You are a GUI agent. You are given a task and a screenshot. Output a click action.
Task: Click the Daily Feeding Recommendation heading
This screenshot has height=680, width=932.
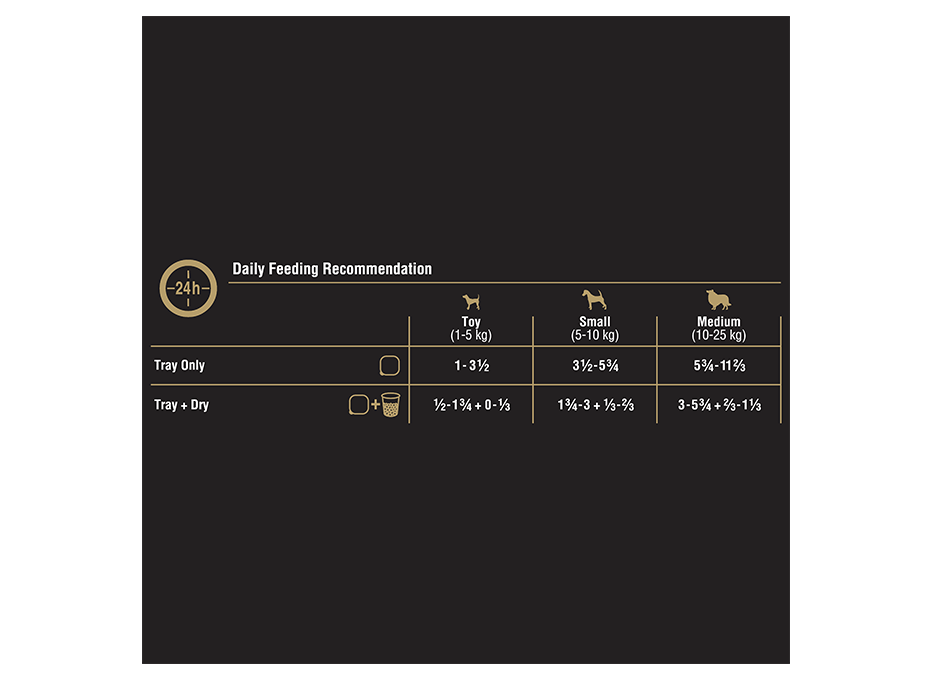332,269
